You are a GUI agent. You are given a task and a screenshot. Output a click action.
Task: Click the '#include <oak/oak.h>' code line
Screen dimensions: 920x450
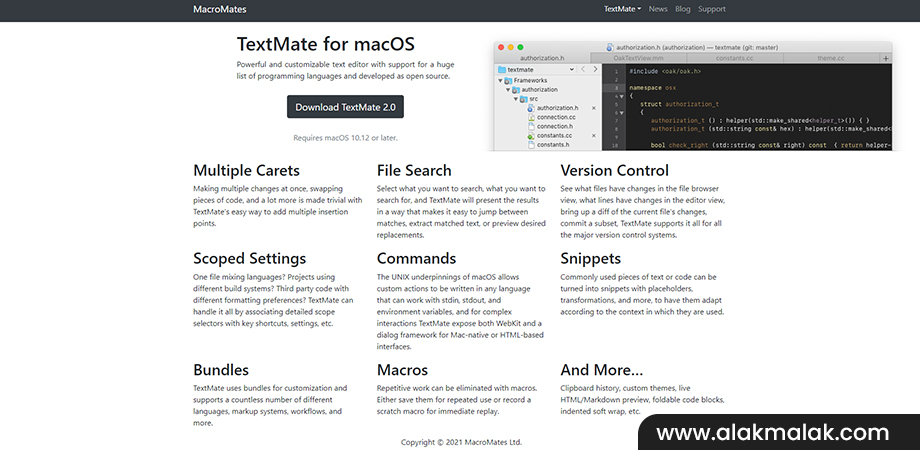click(x=665, y=71)
